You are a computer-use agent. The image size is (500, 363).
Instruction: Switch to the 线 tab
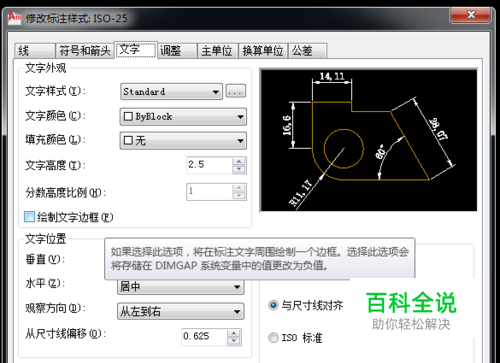pyautogui.click(x=34, y=51)
